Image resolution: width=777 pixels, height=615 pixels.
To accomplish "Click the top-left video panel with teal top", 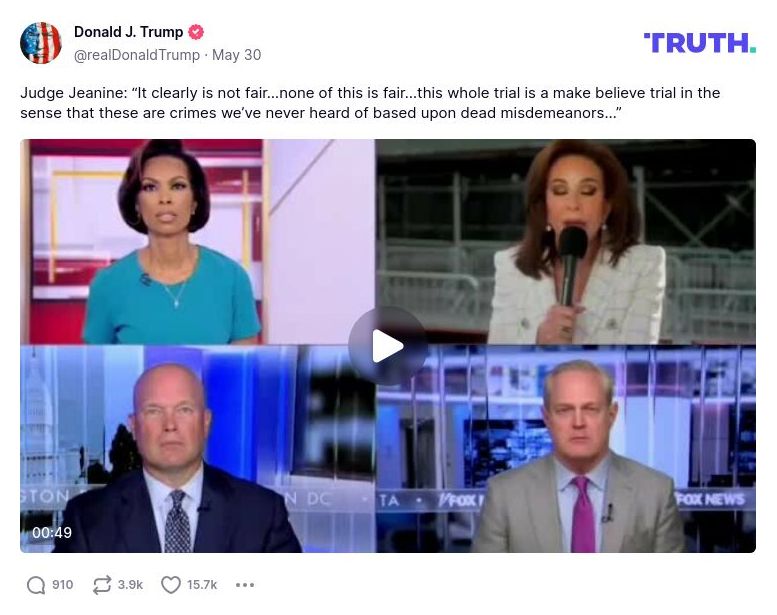I will 198,242.
